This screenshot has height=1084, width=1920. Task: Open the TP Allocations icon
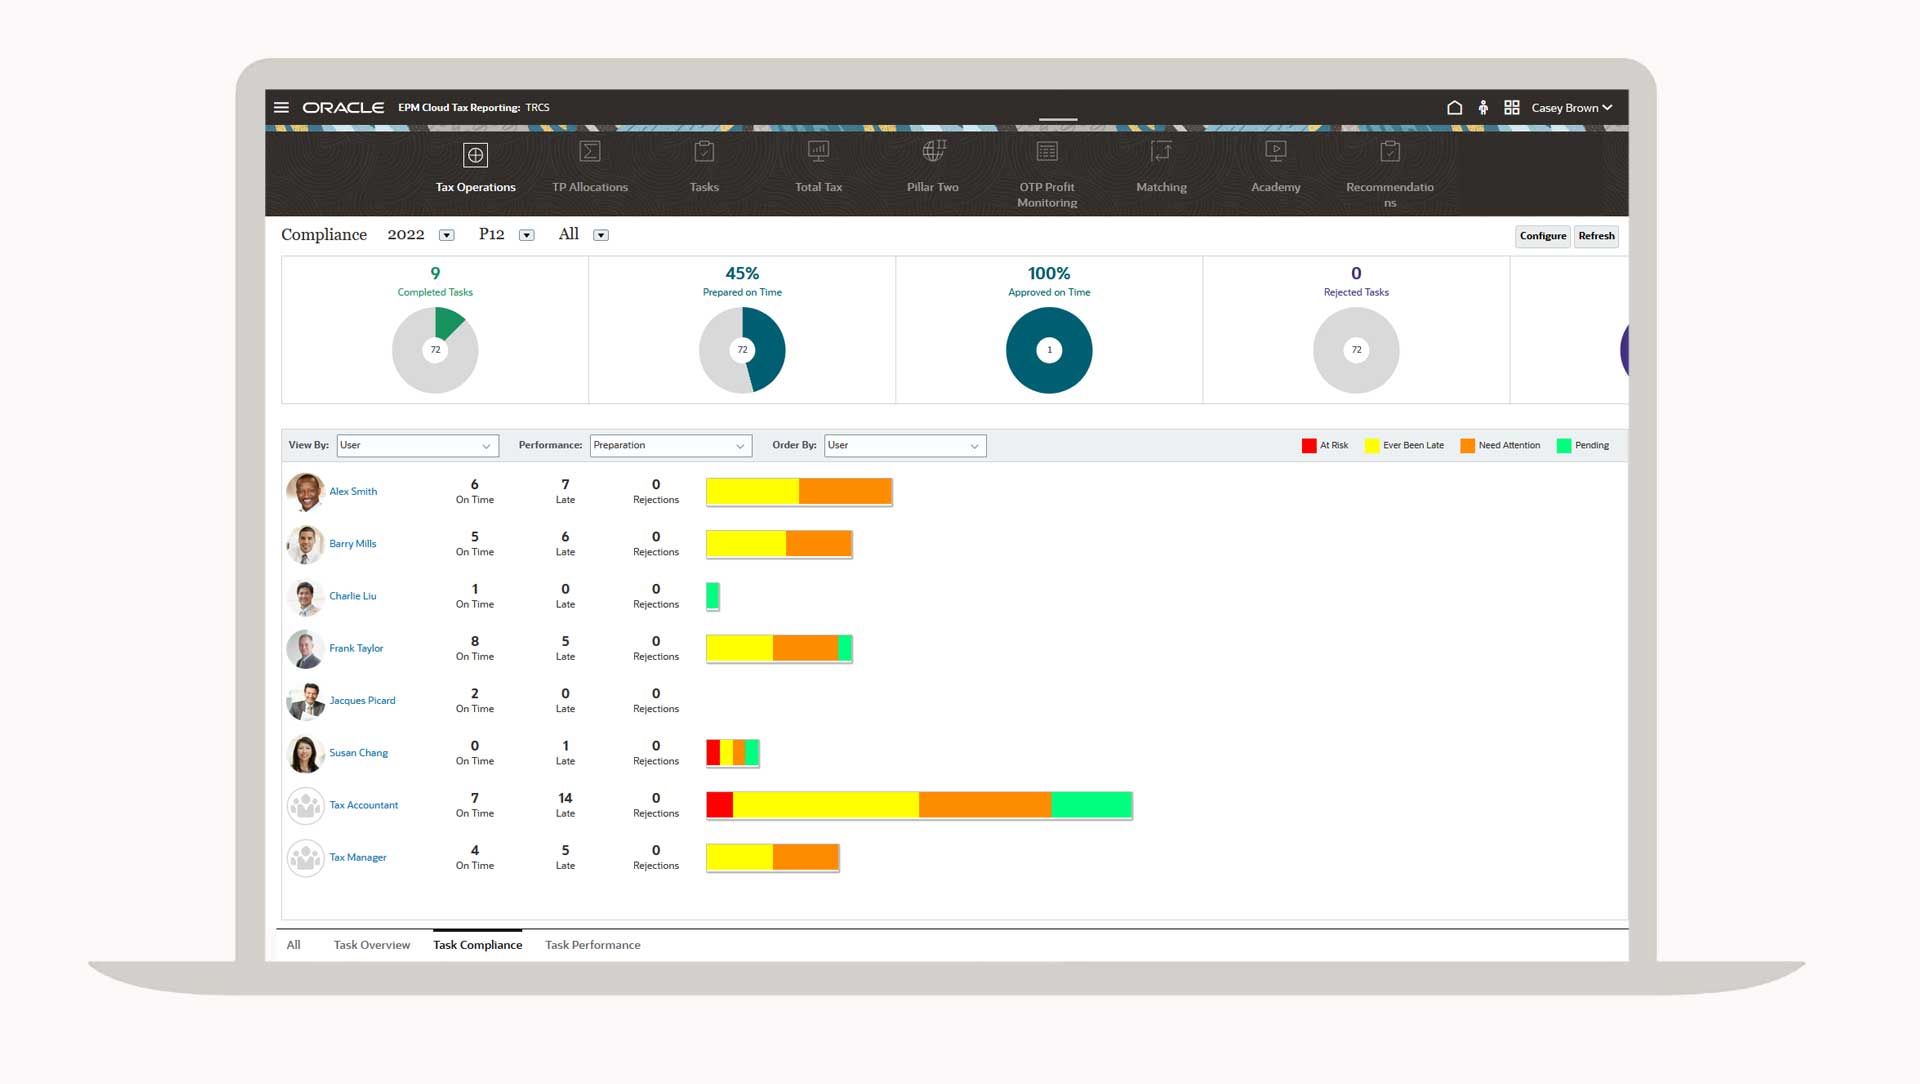coord(590,152)
